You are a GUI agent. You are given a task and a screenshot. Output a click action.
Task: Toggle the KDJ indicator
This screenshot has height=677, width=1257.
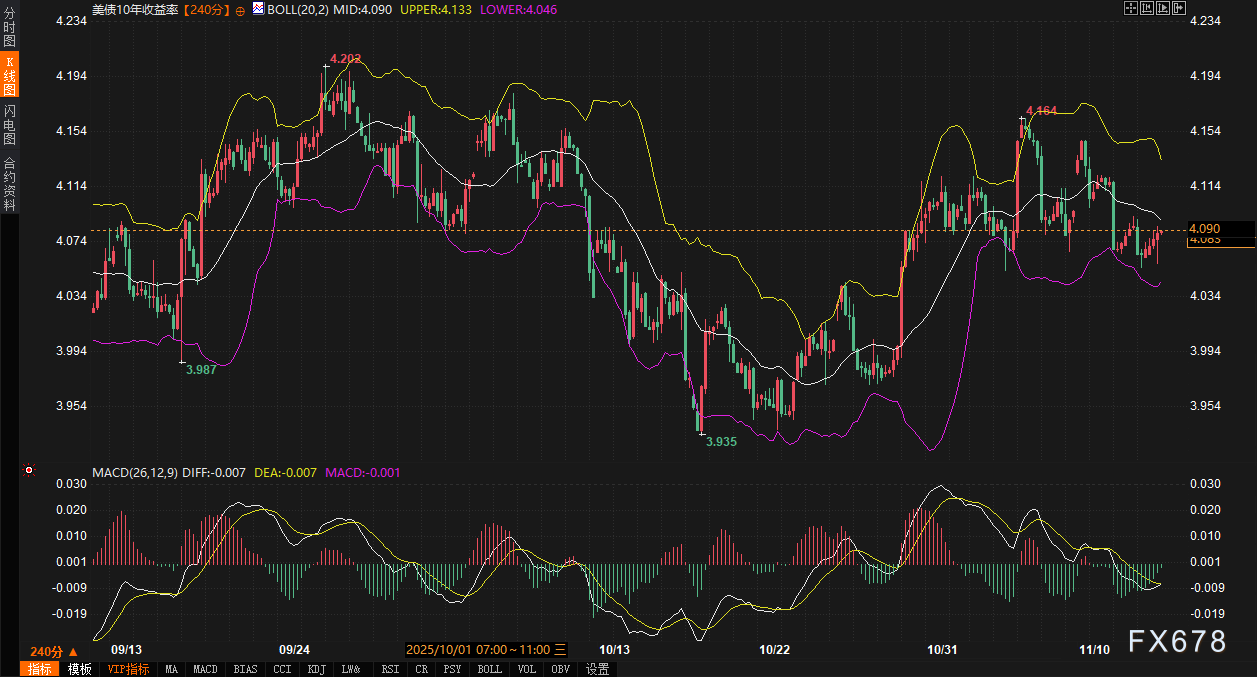click(316, 669)
